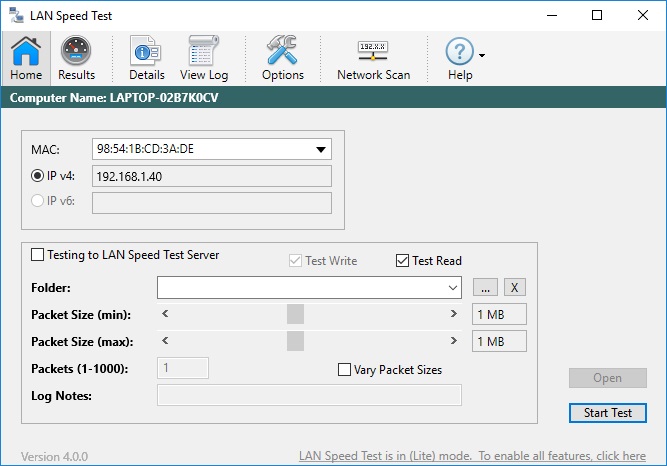This screenshot has width=667, height=466.
Task: Uncheck the Test Read checkbox
Action: click(x=402, y=260)
